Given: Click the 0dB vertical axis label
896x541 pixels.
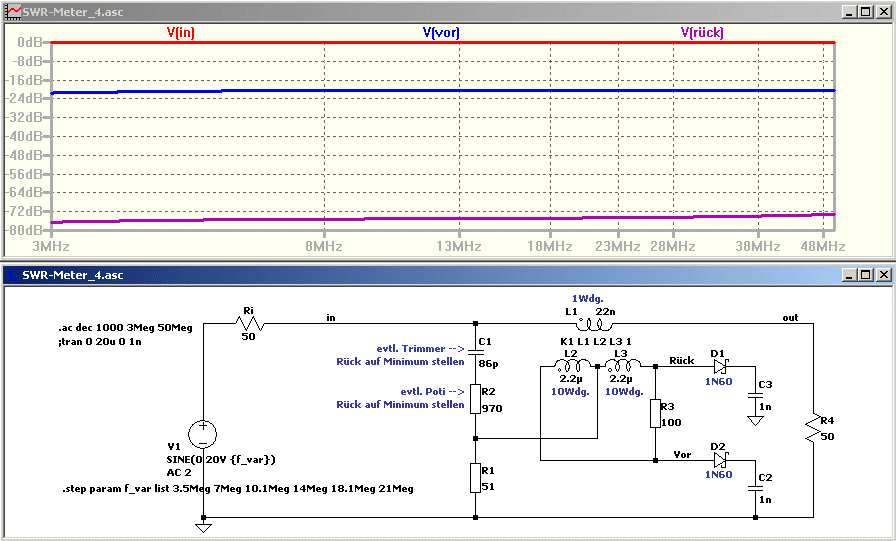Looking at the screenshot, I should 30,42.
